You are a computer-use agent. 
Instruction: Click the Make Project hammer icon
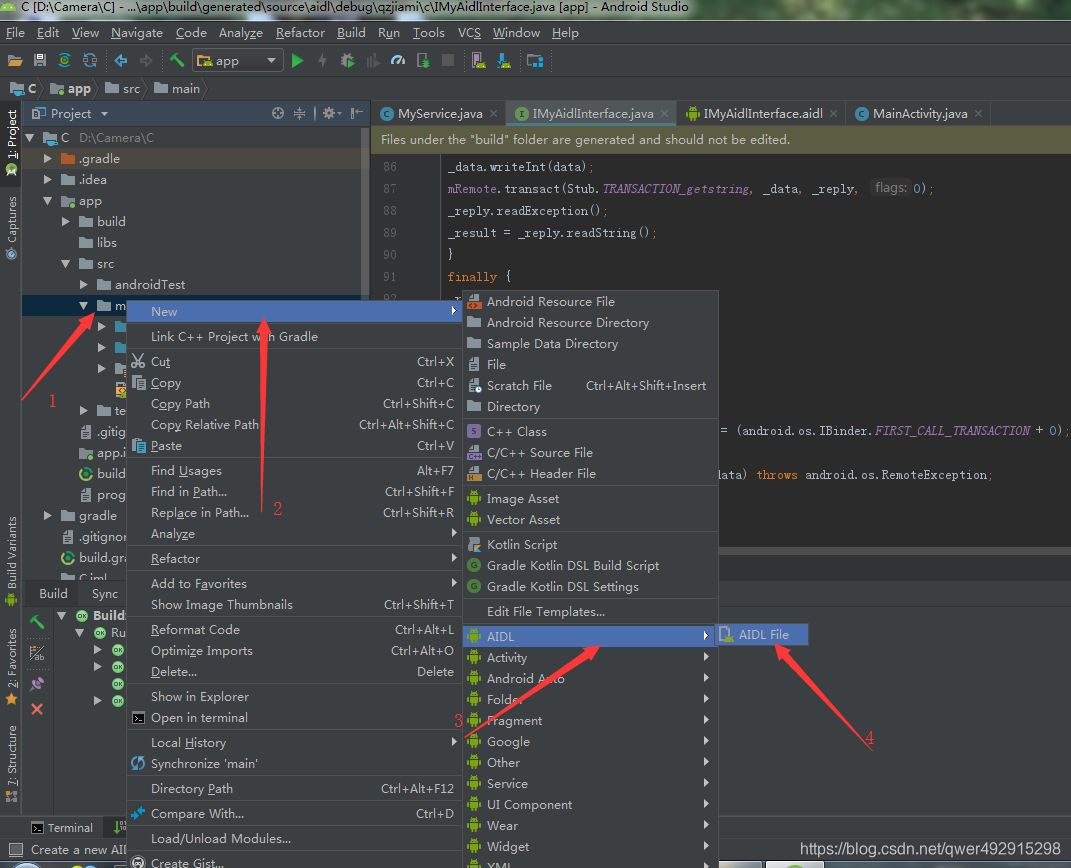click(x=177, y=60)
